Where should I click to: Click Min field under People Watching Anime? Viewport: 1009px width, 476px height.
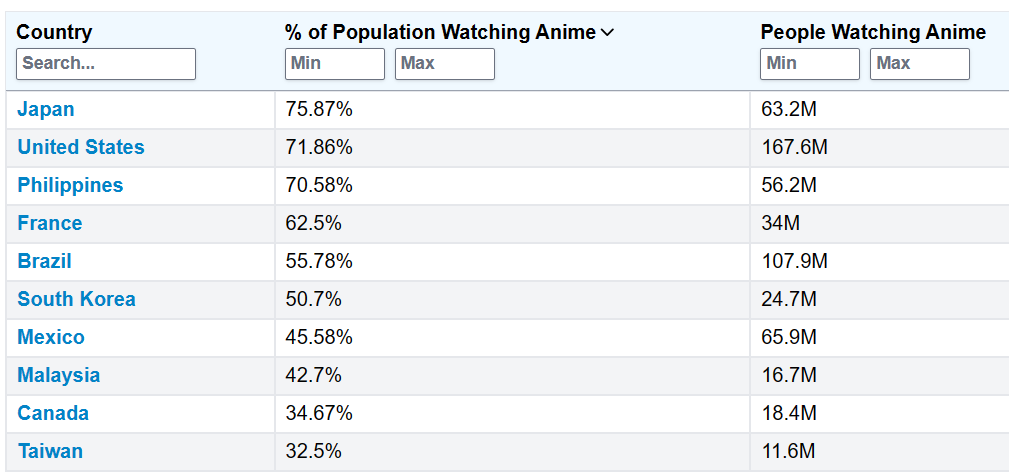tap(810, 63)
